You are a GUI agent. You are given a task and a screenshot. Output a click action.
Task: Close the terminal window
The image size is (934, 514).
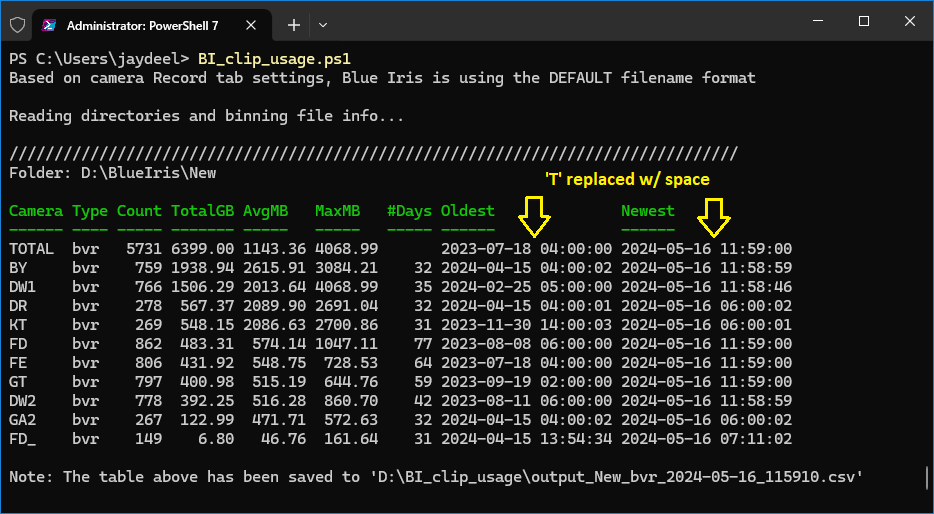tap(910, 21)
